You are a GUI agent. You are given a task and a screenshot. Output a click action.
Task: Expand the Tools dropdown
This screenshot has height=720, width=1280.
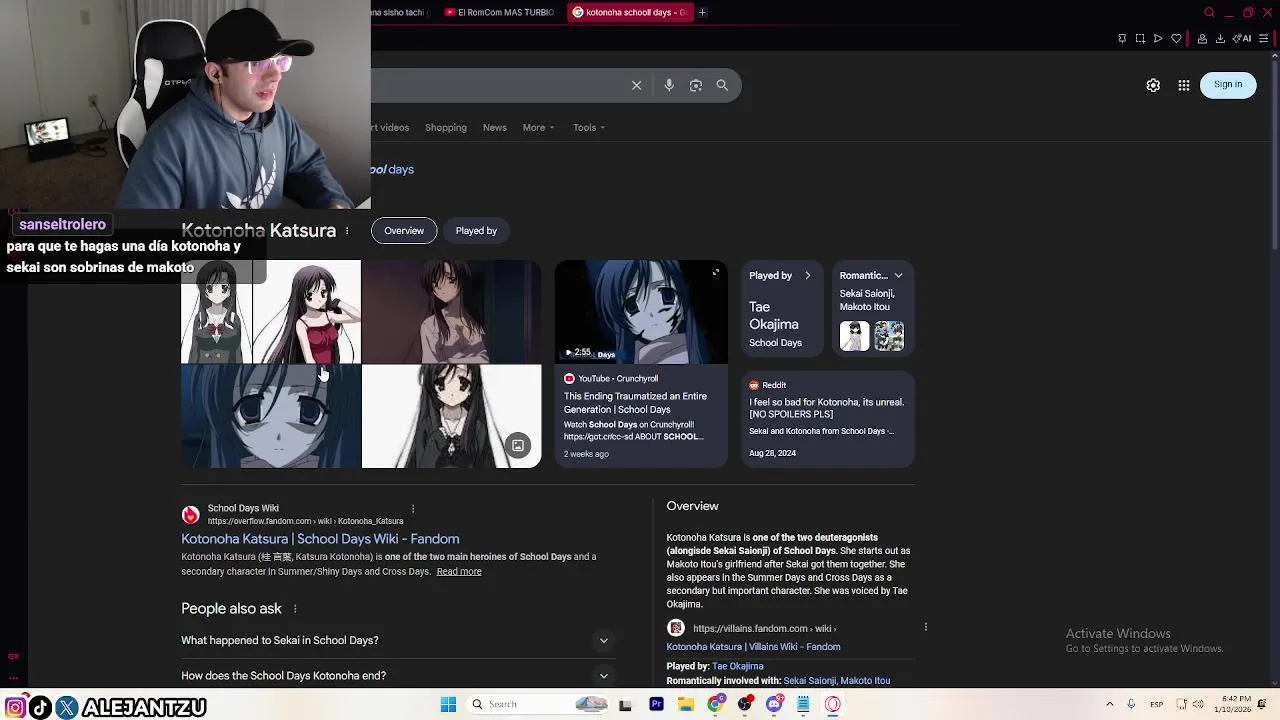pyautogui.click(x=589, y=127)
